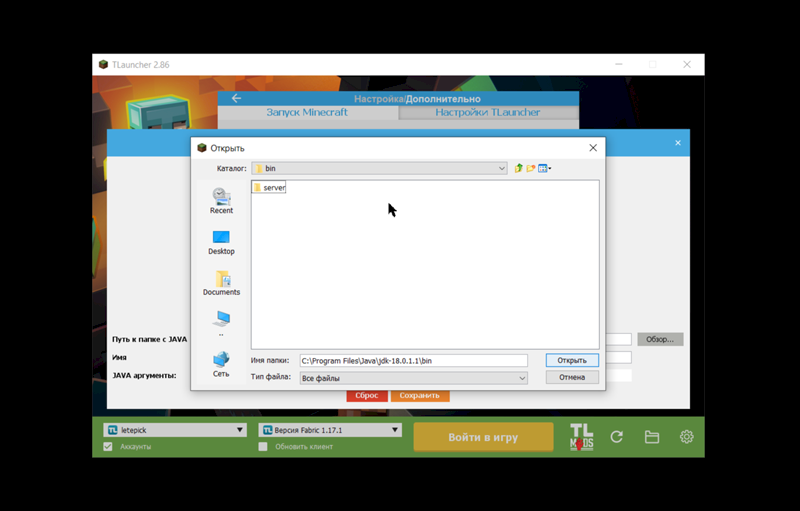Click the refresh icon in launcher bar
Viewport: 800px width, 511px height.
pyautogui.click(x=617, y=437)
